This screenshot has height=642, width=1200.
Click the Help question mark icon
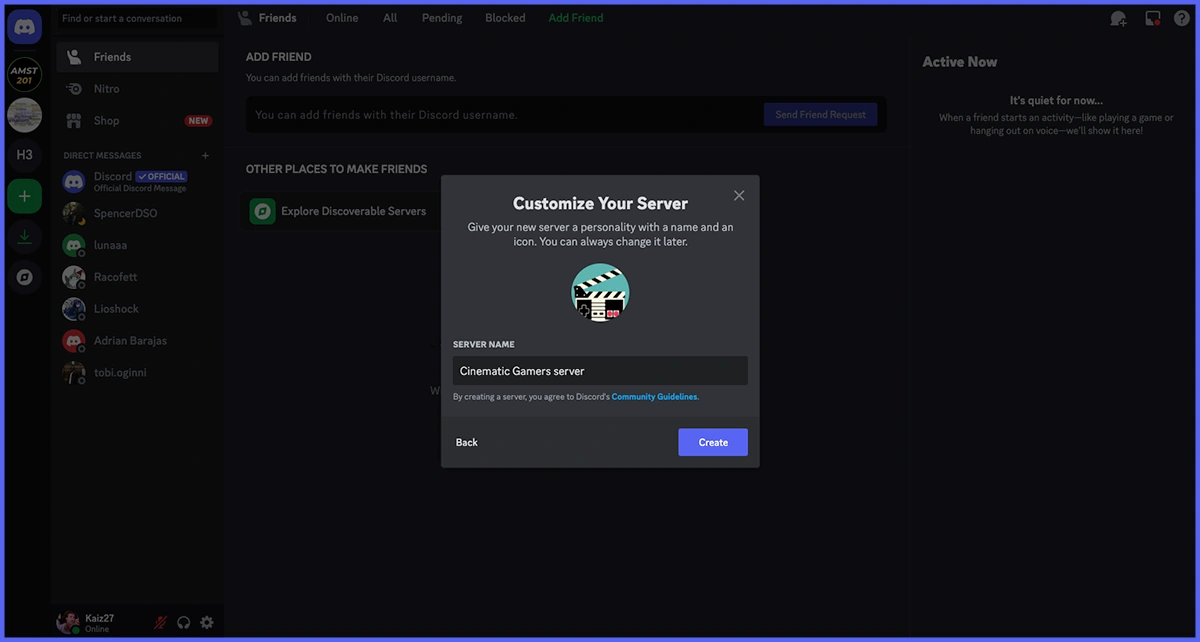tap(1181, 18)
